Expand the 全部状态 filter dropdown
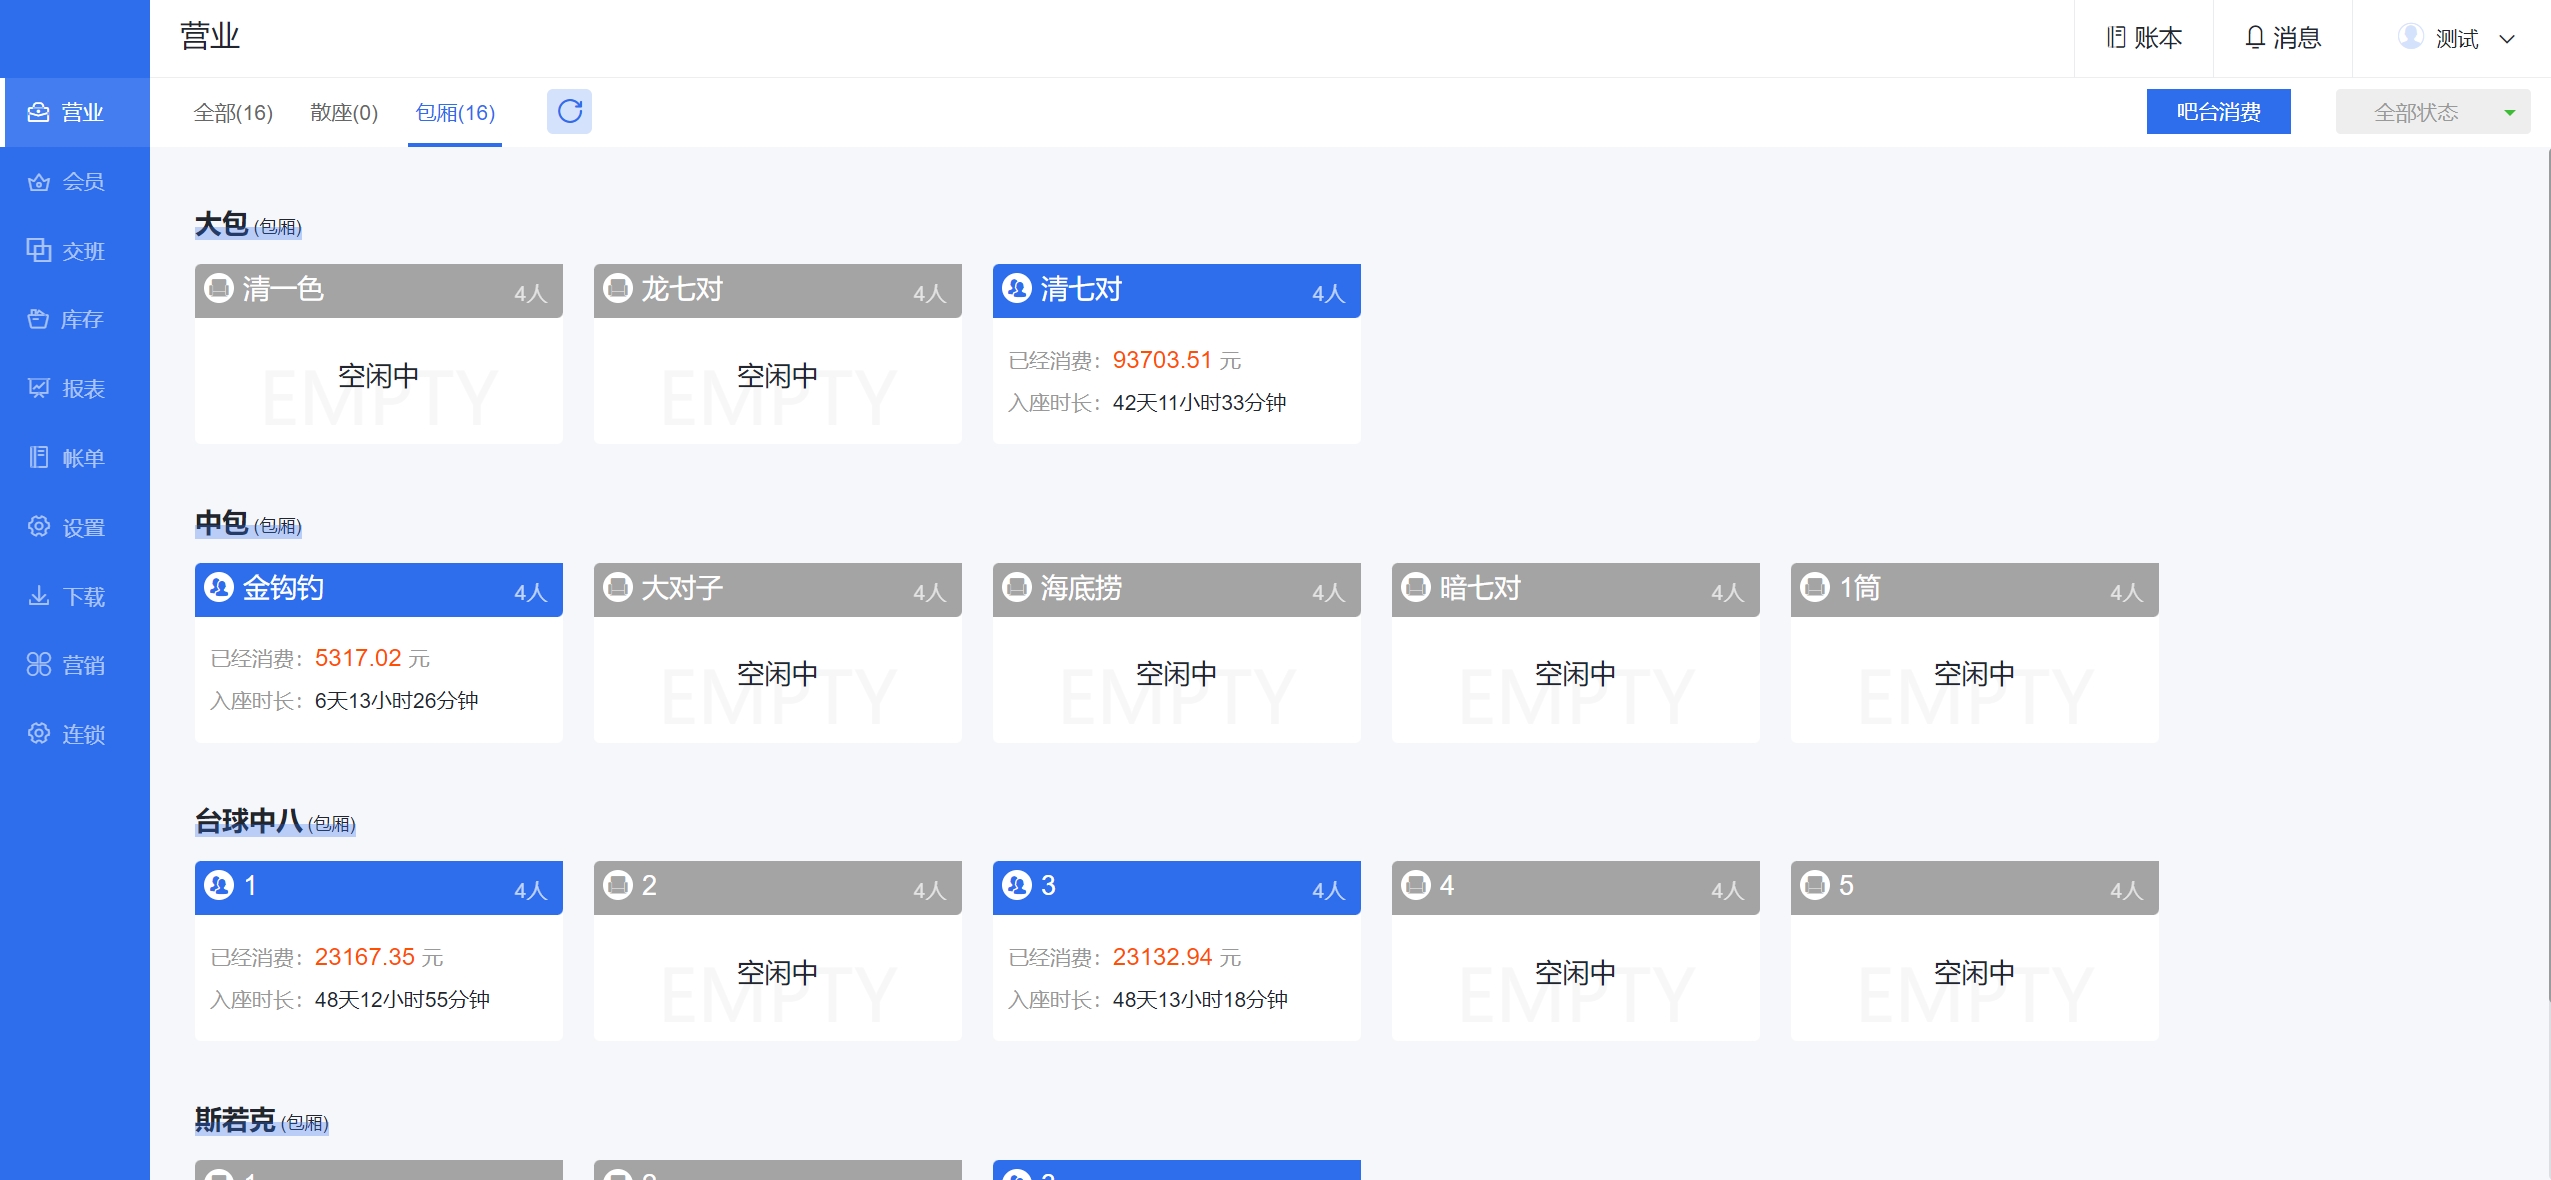The height and width of the screenshot is (1180, 2551). point(2431,112)
